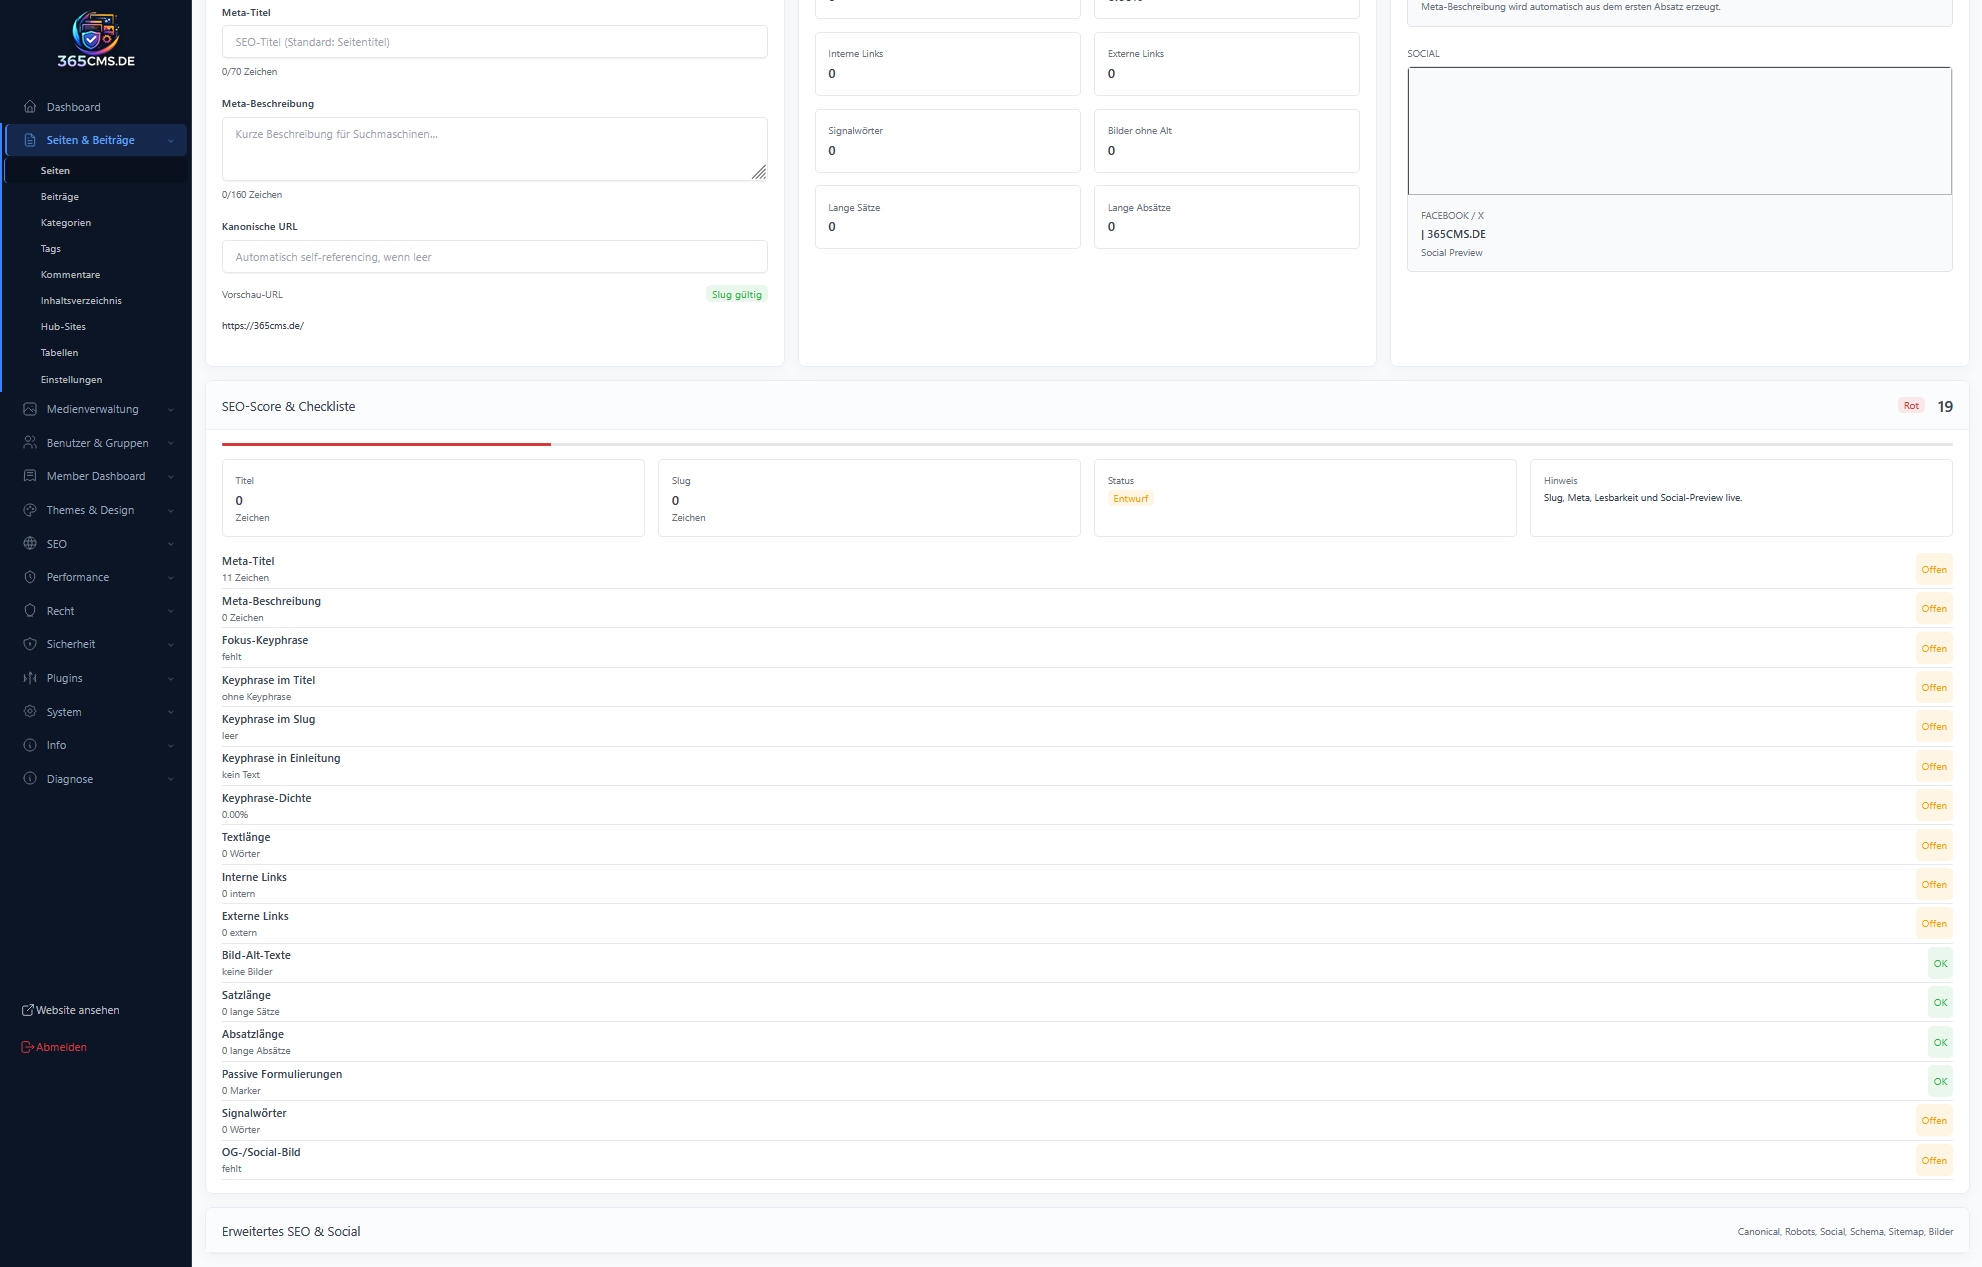The height and width of the screenshot is (1267, 1982).
Task: Click the Themes & Design palette icon
Action: [30, 510]
